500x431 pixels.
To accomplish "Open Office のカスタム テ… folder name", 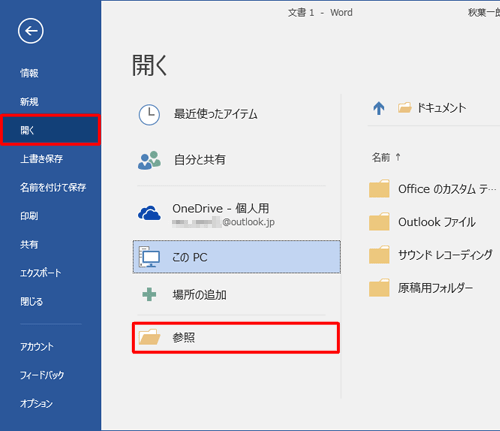I will click(x=447, y=189).
